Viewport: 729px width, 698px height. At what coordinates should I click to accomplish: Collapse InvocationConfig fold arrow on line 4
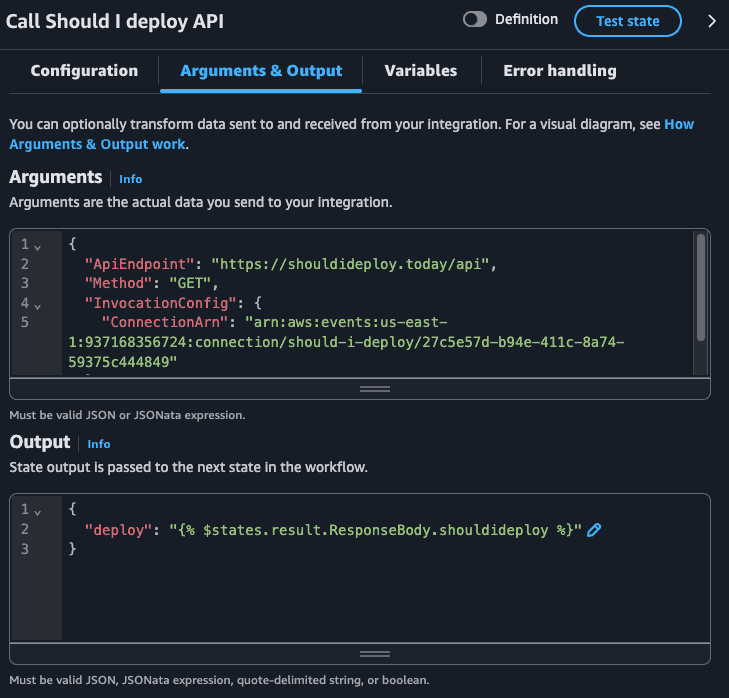tap(38, 306)
